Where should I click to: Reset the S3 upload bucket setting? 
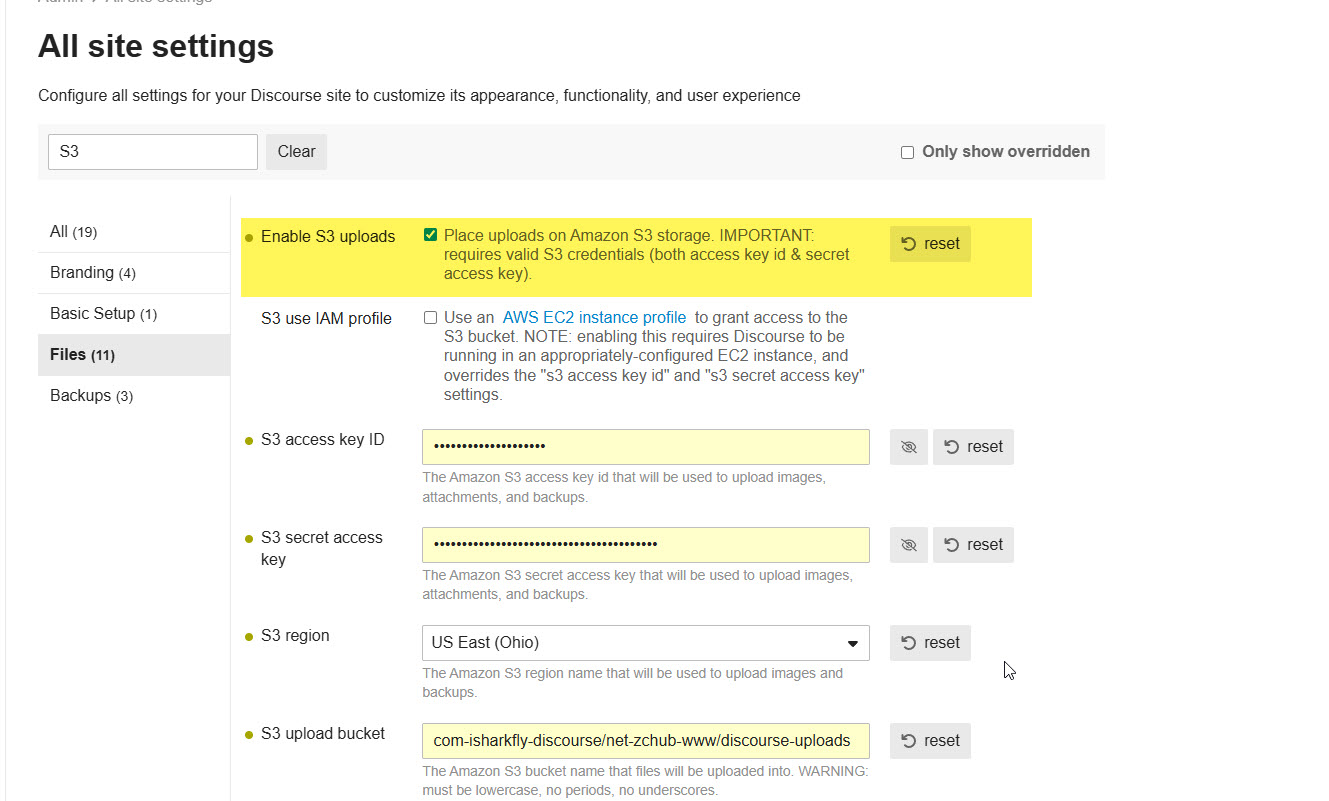tap(930, 741)
